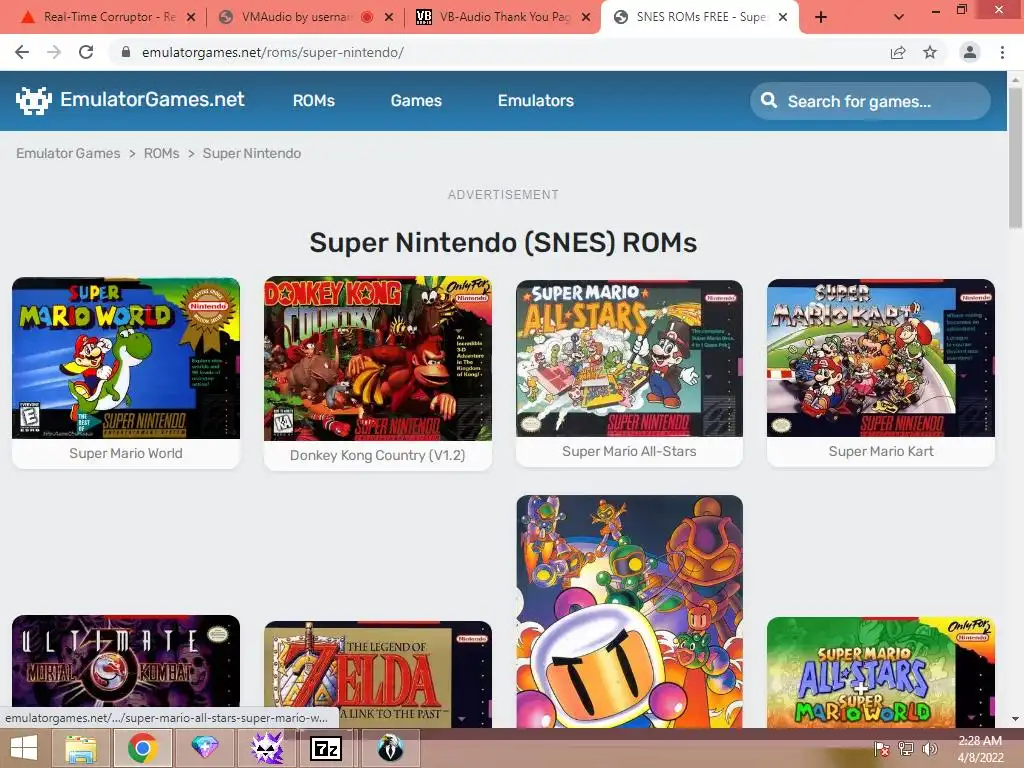Open the suited-figure taskbar app
Image resolution: width=1024 pixels, height=768 pixels.
click(x=390, y=748)
